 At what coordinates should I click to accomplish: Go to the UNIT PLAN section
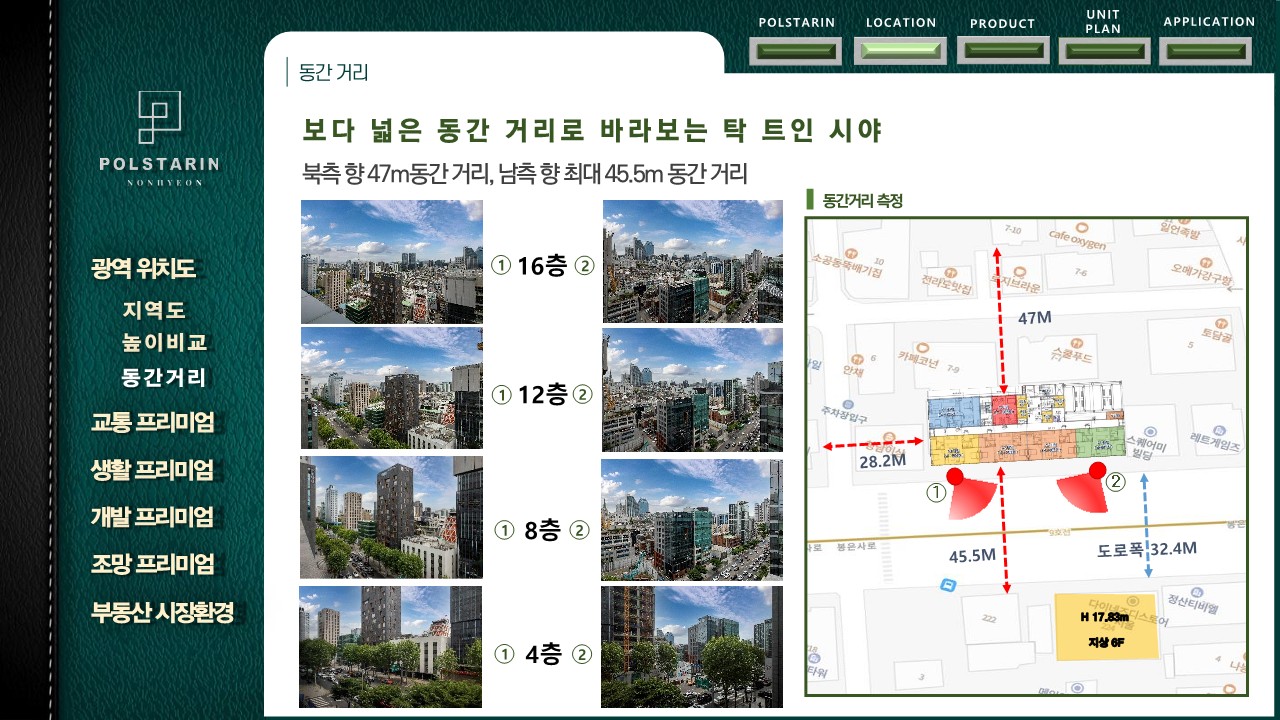pos(1103,50)
